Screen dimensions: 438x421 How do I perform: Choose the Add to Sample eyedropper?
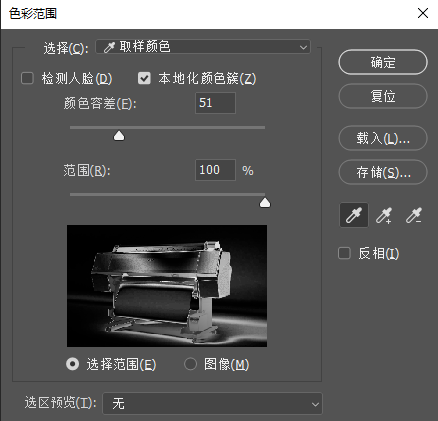(384, 215)
